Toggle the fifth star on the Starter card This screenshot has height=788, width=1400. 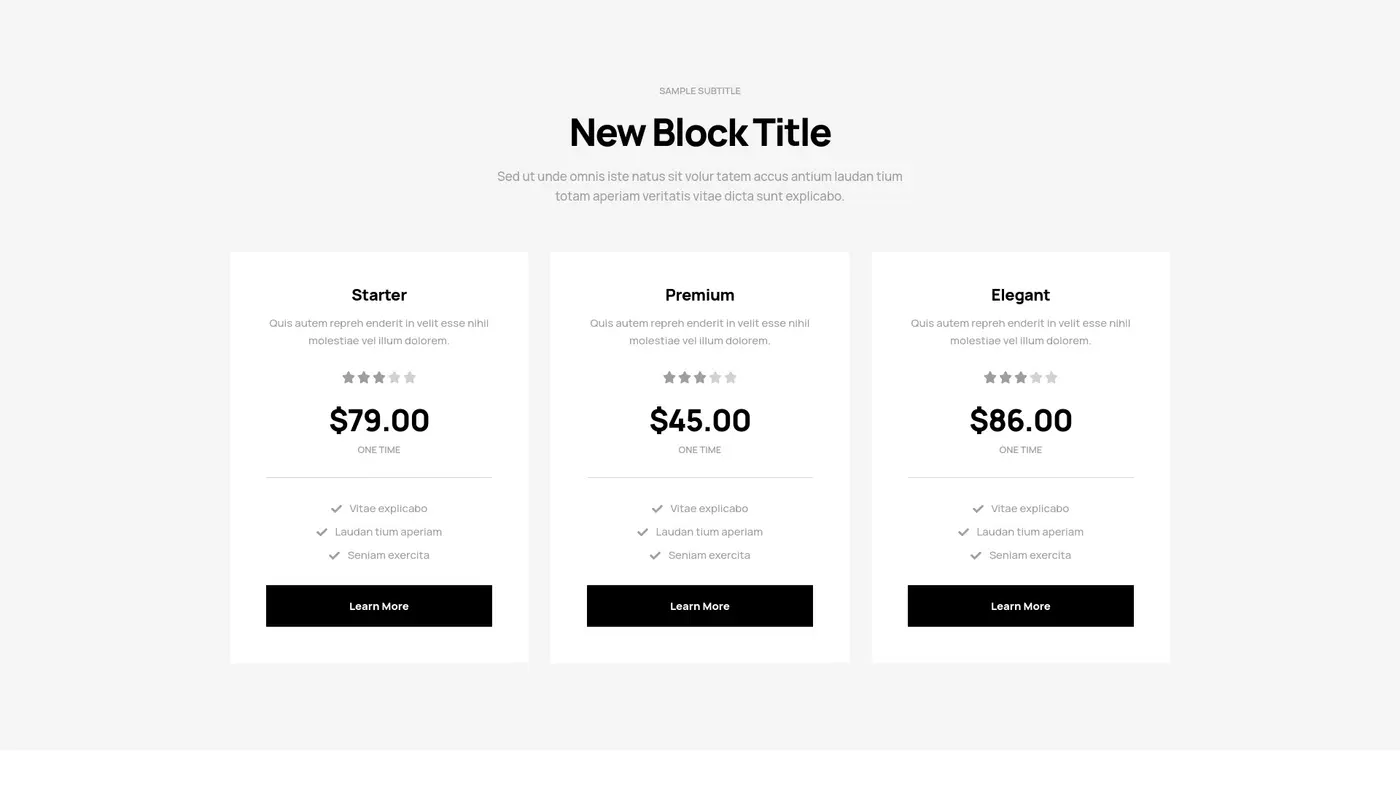(x=410, y=377)
